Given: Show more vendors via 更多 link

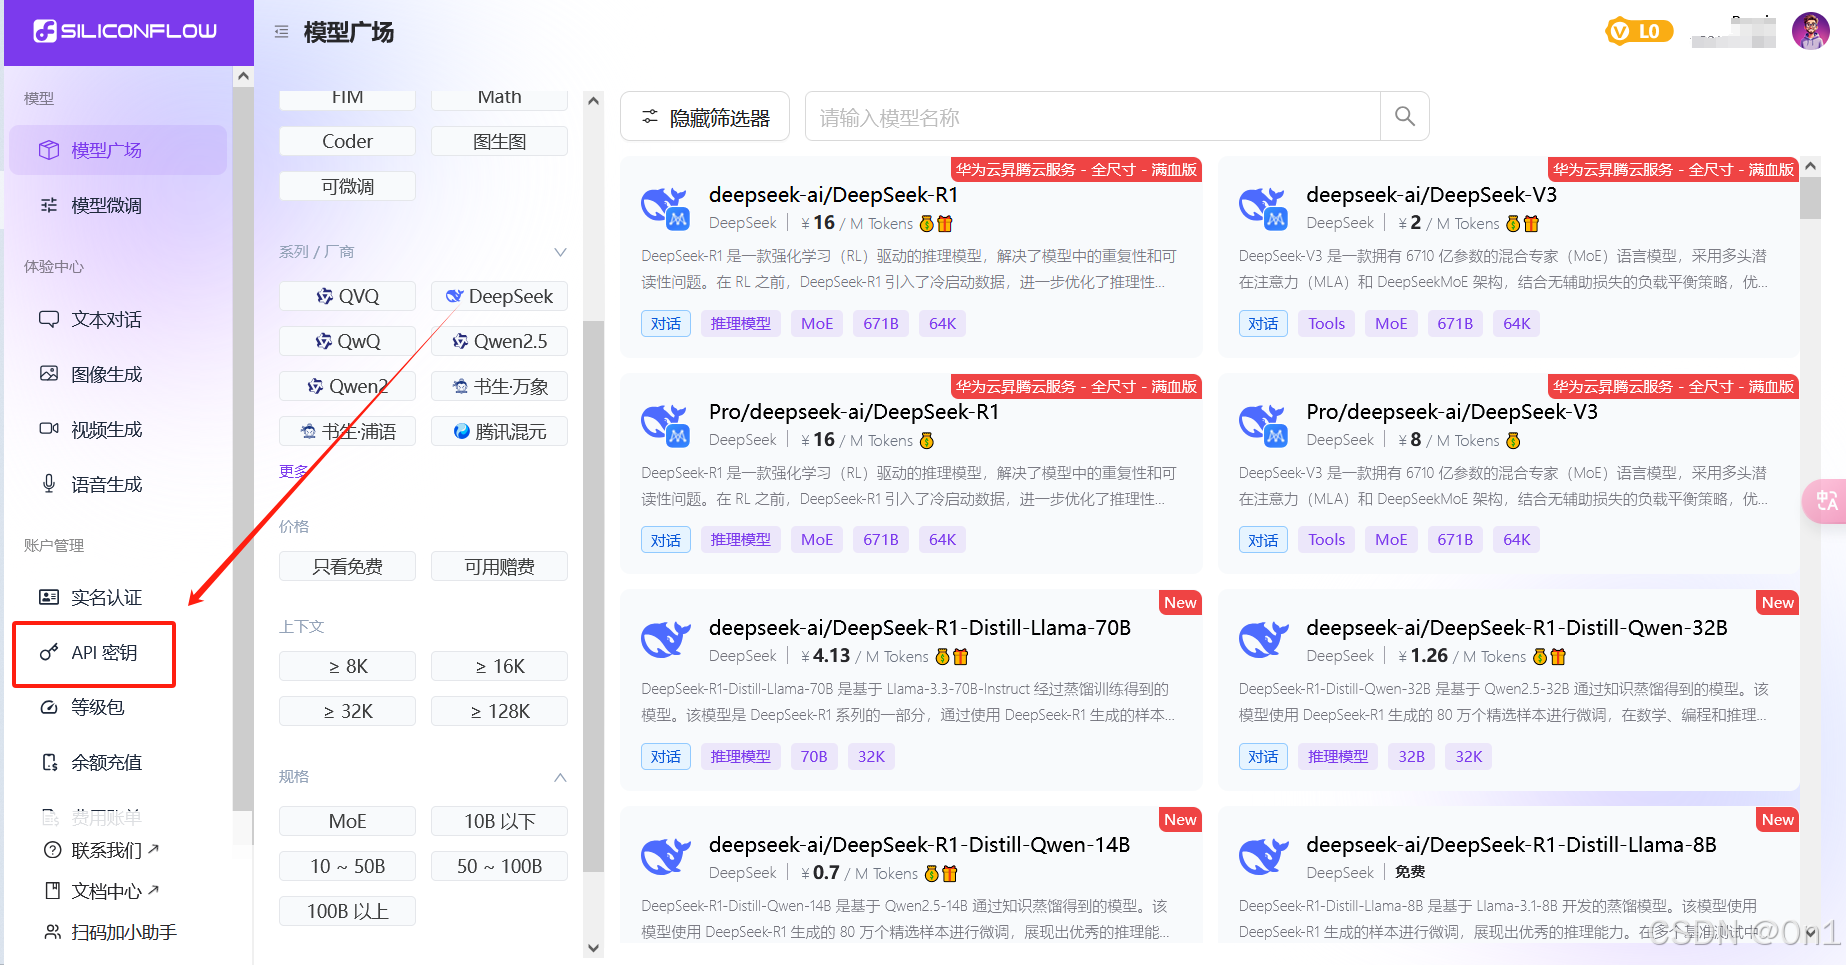Looking at the screenshot, I should 293,471.
